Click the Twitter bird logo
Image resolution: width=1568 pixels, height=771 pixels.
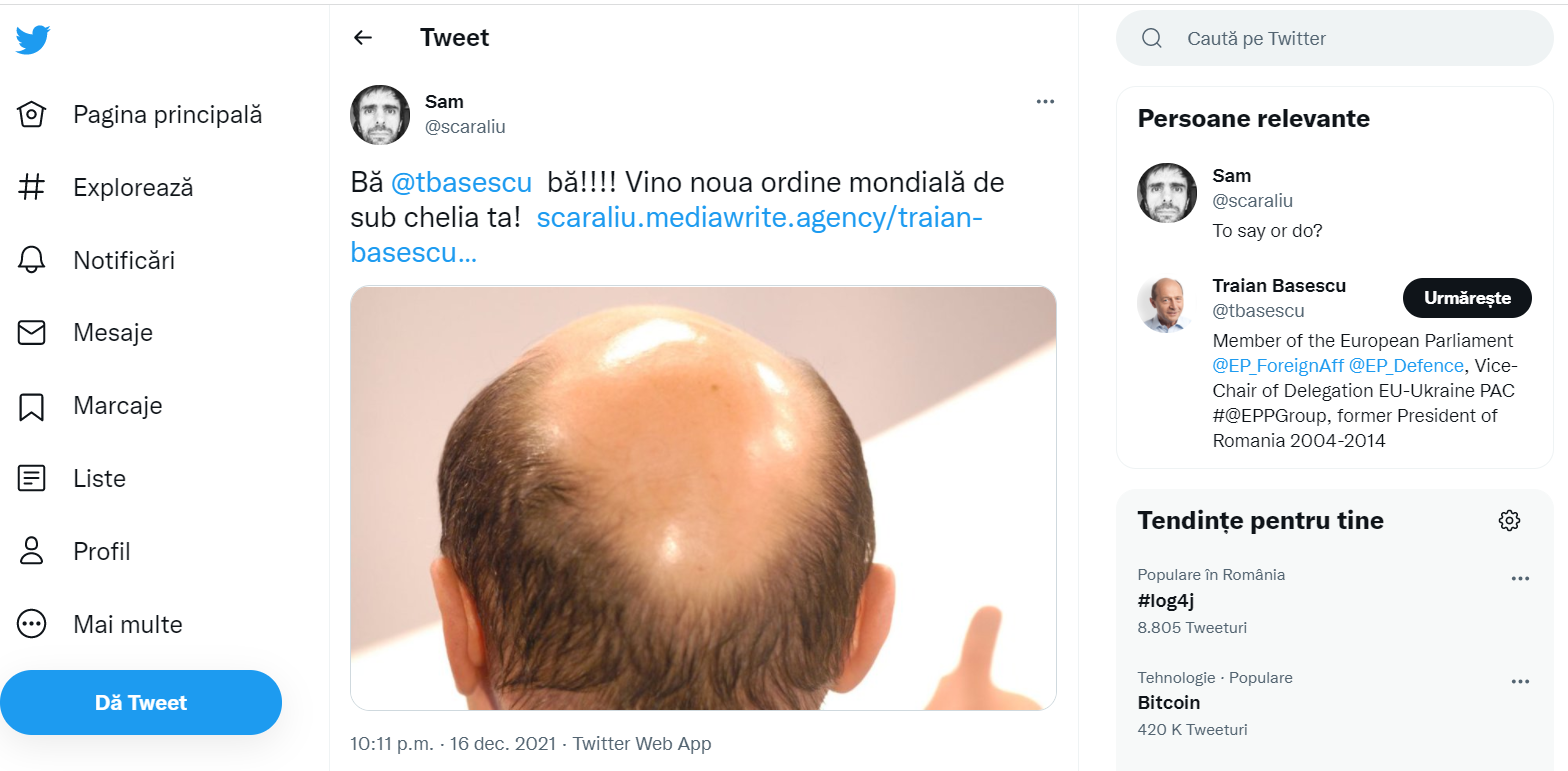(32, 39)
